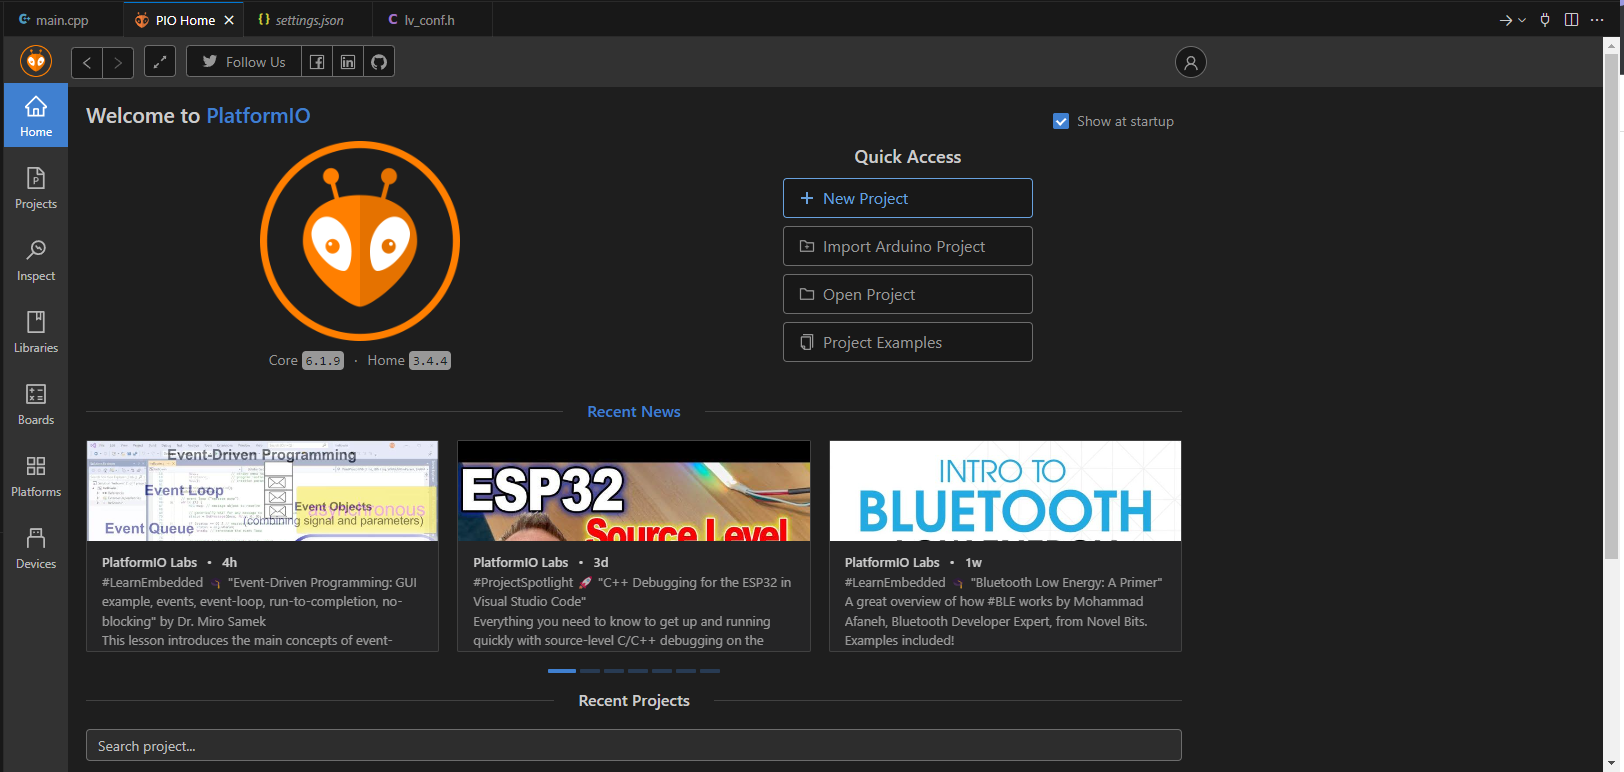This screenshot has height=772, width=1624.
Task: Click the "PlatformIO Labs • 3d" post header
Action: 541,563
